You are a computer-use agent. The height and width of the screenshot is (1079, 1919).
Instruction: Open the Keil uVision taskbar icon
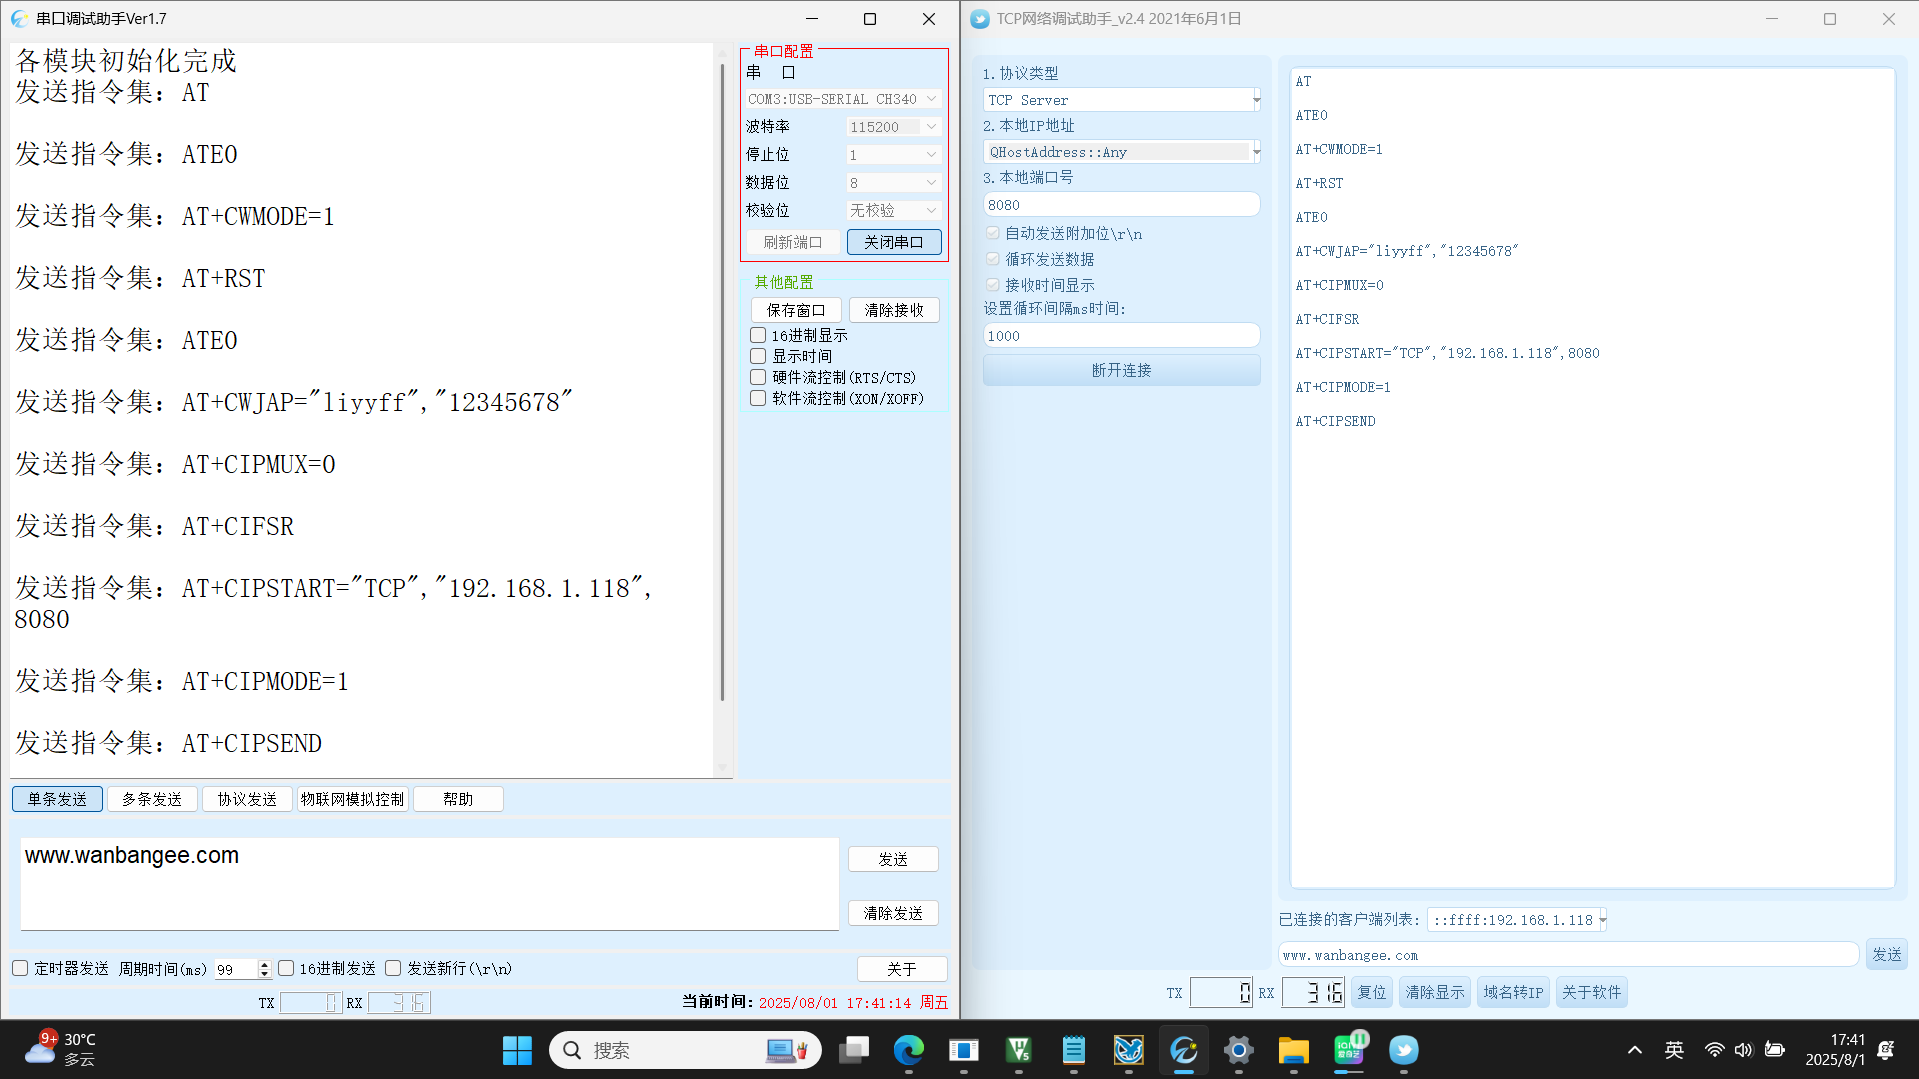click(x=1019, y=1050)
